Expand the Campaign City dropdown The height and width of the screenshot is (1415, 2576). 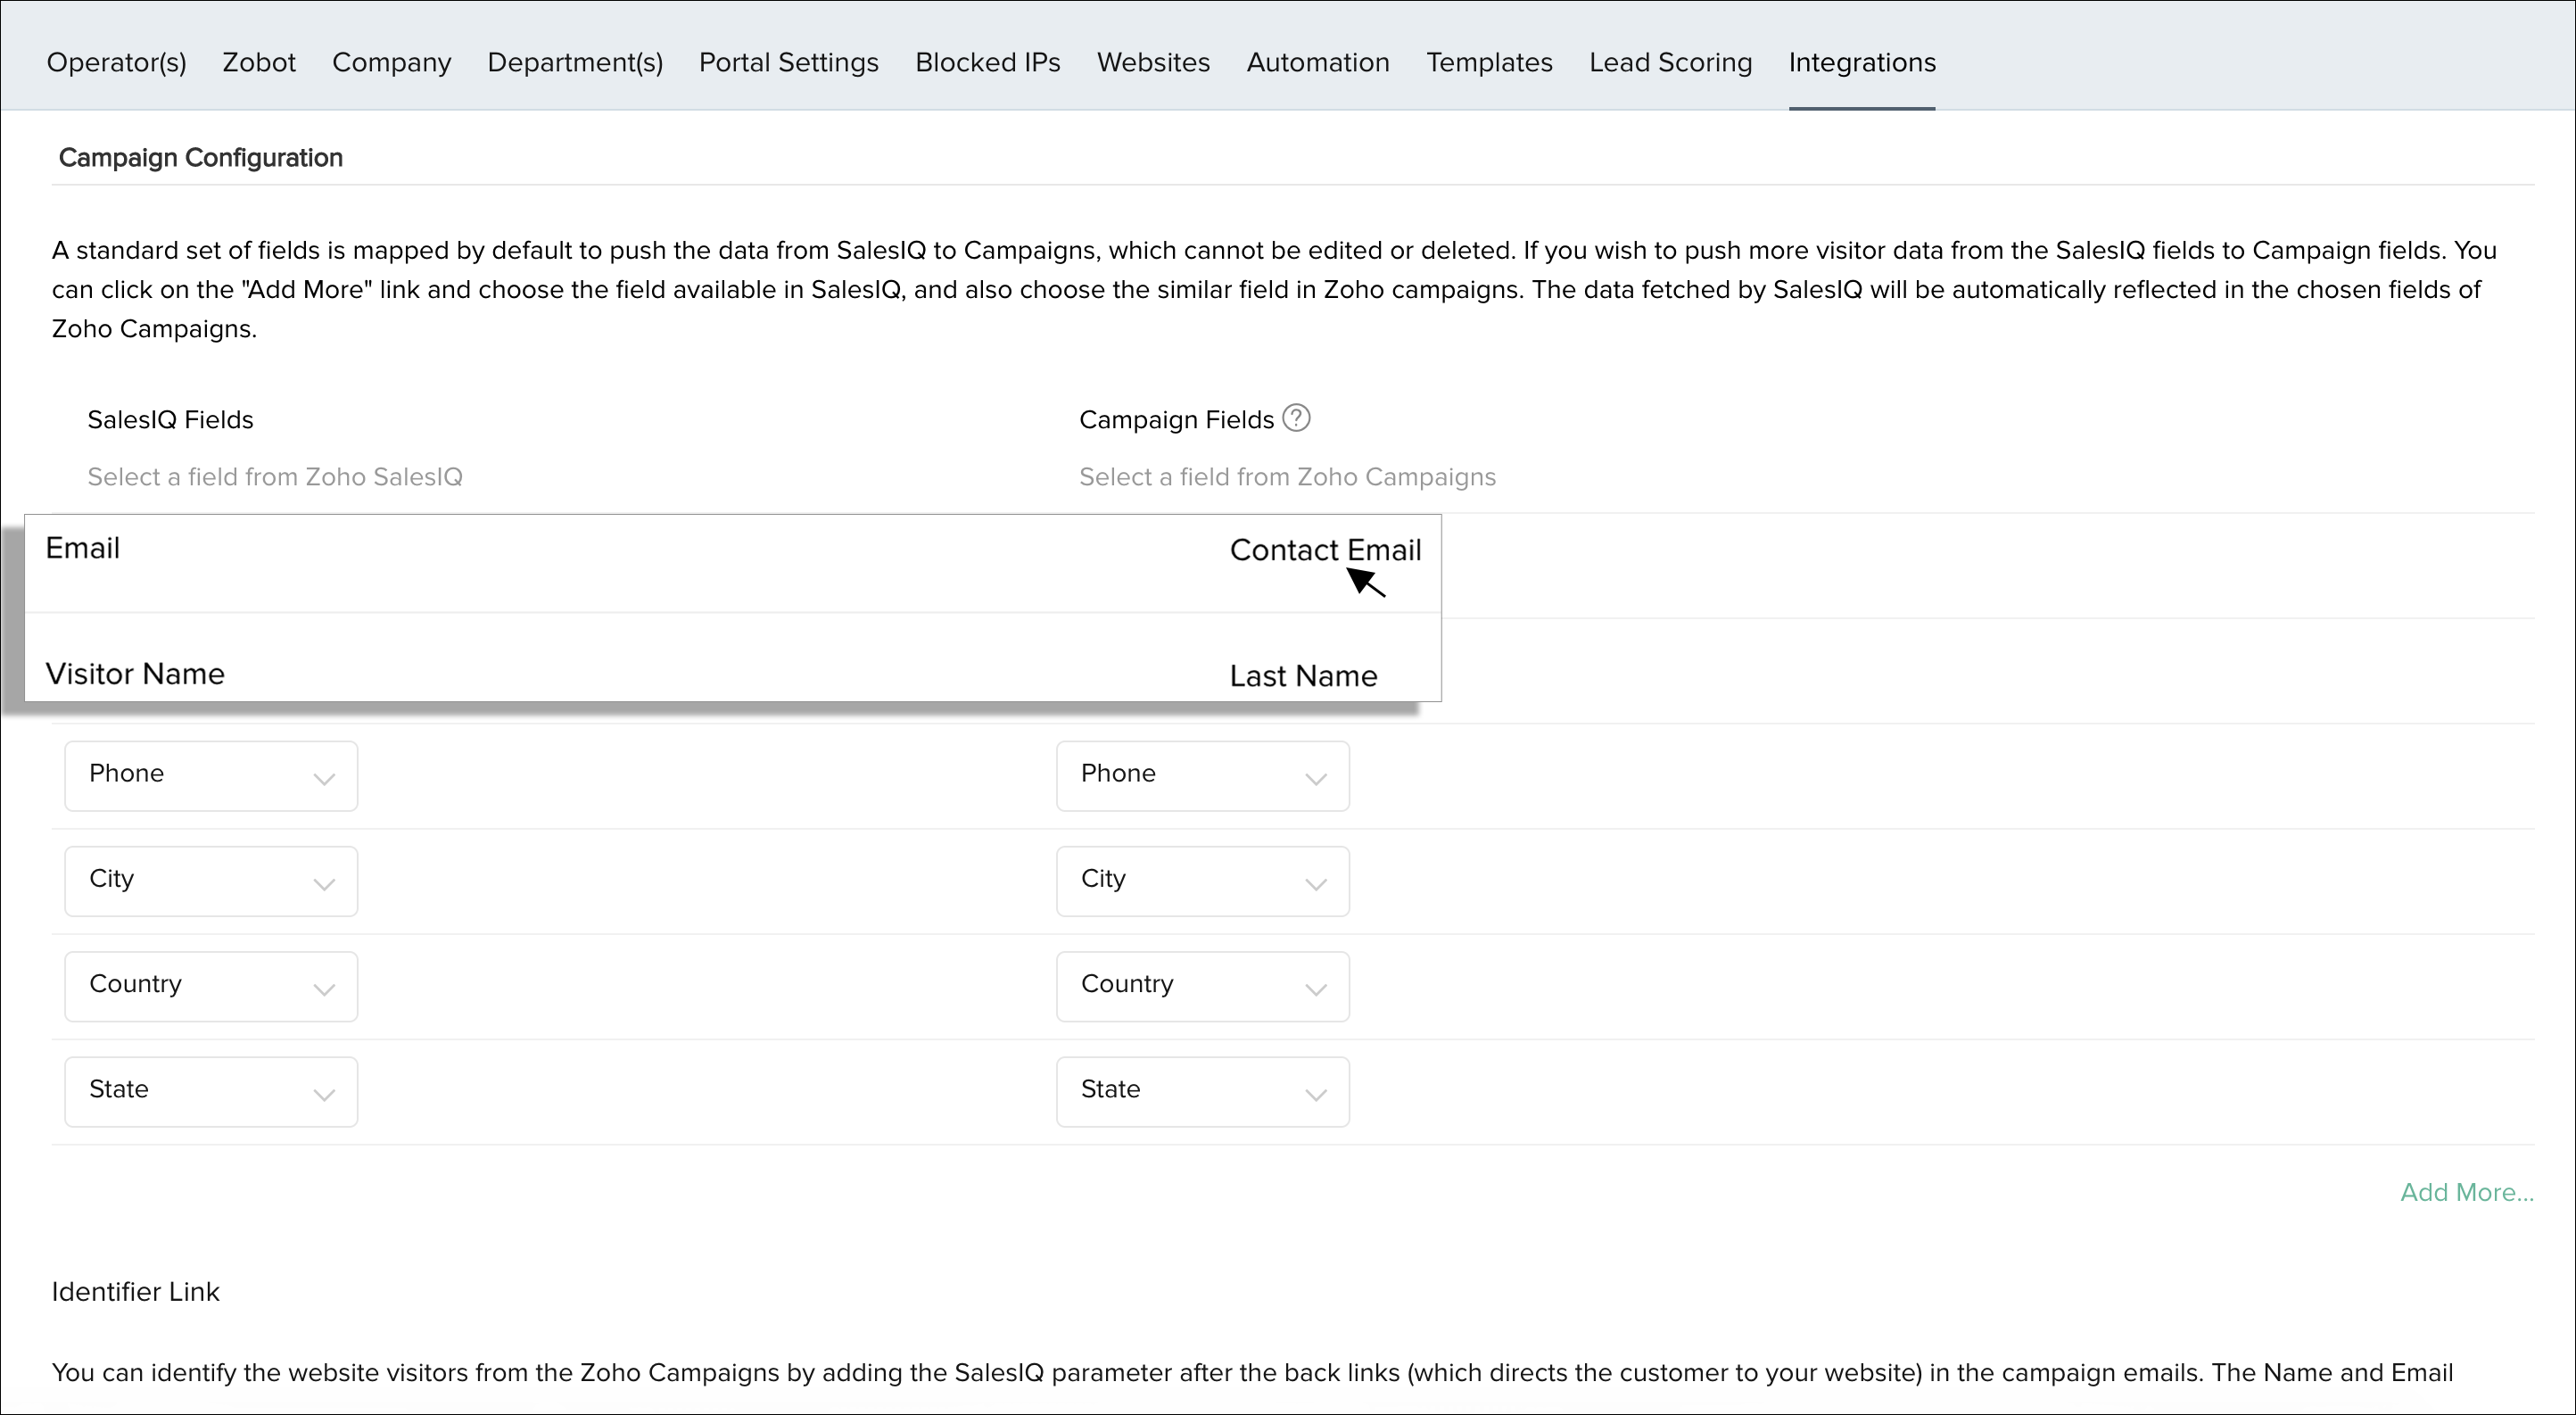[1202, 881]
